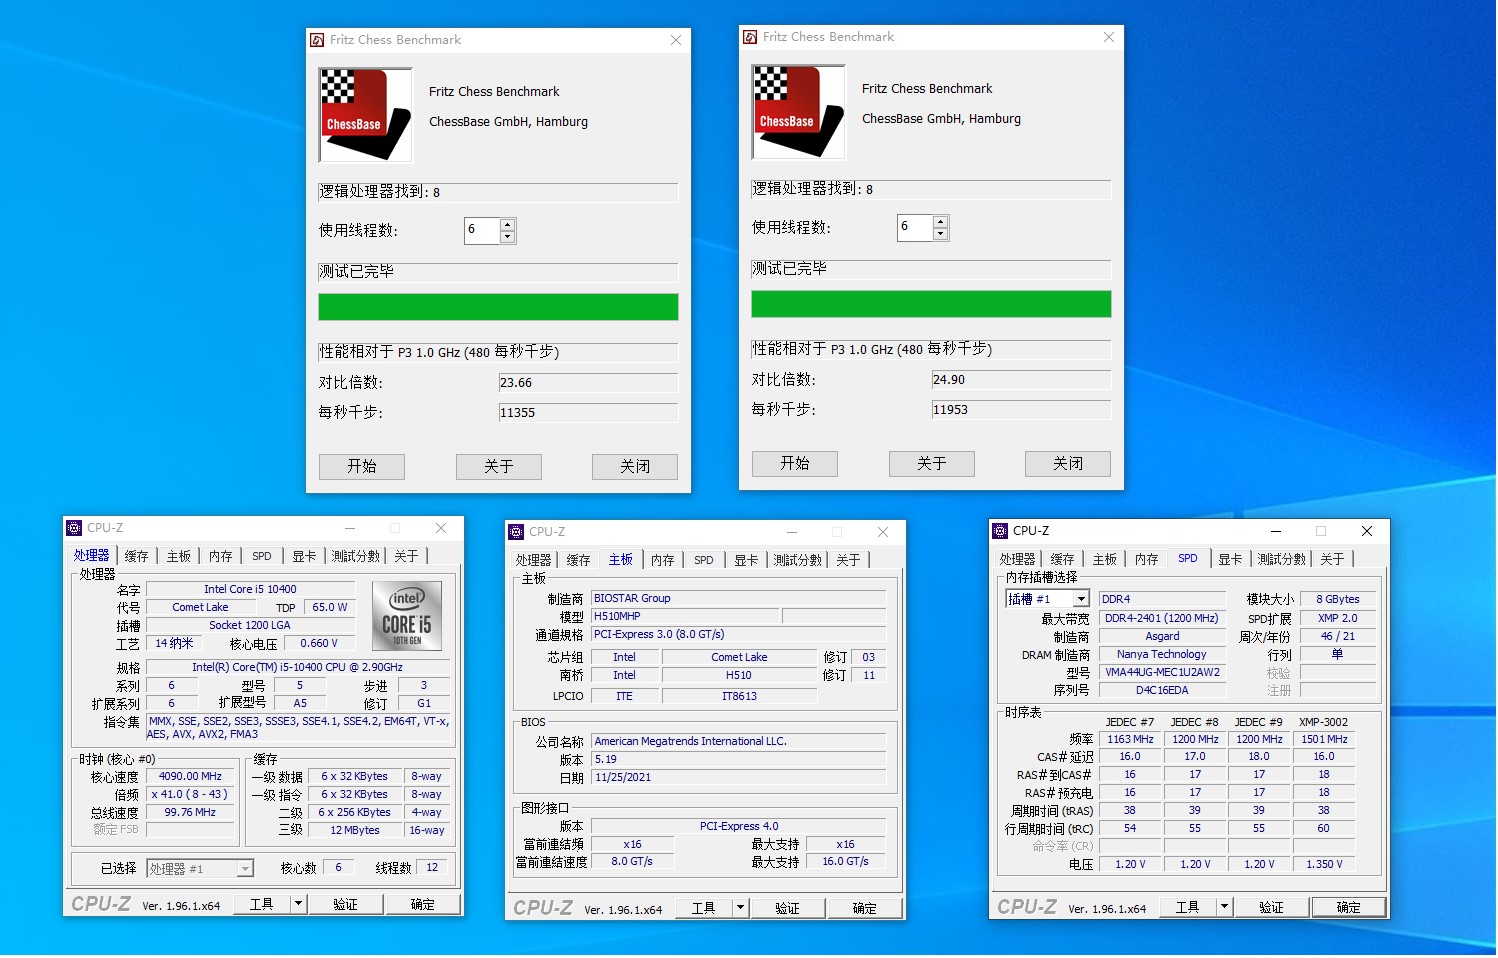The image size is (1498, 958).
Task: Click green progress bar in left Fritz window
Action: 498,307
